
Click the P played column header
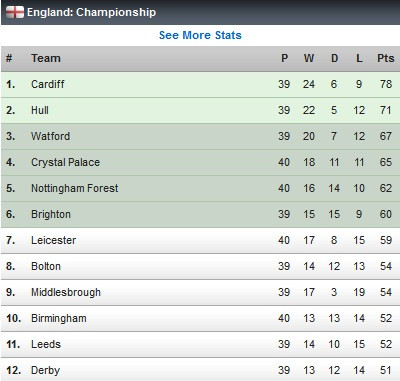coord(284,58)
